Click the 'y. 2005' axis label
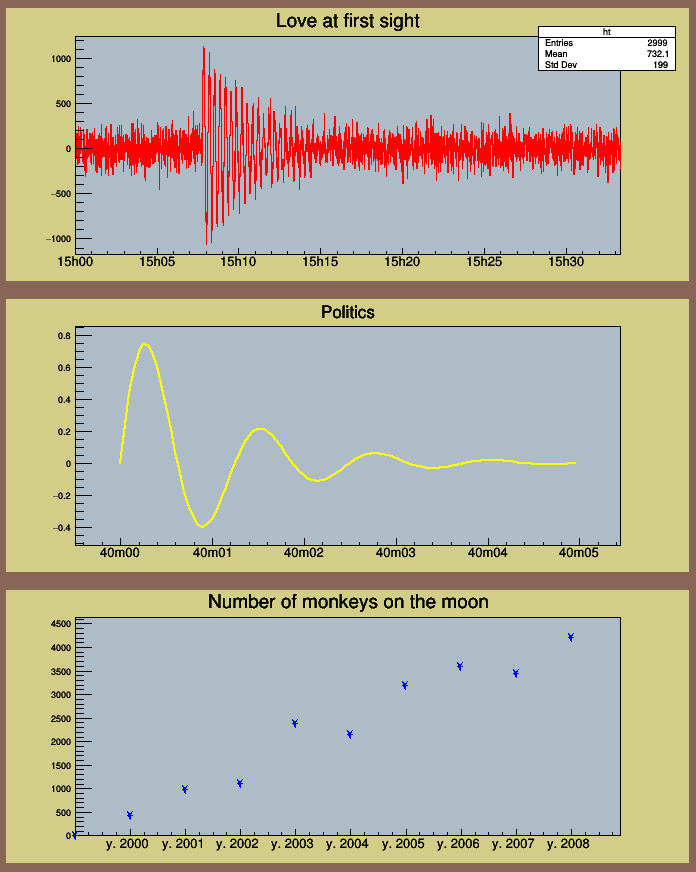 tap(403, 844)
